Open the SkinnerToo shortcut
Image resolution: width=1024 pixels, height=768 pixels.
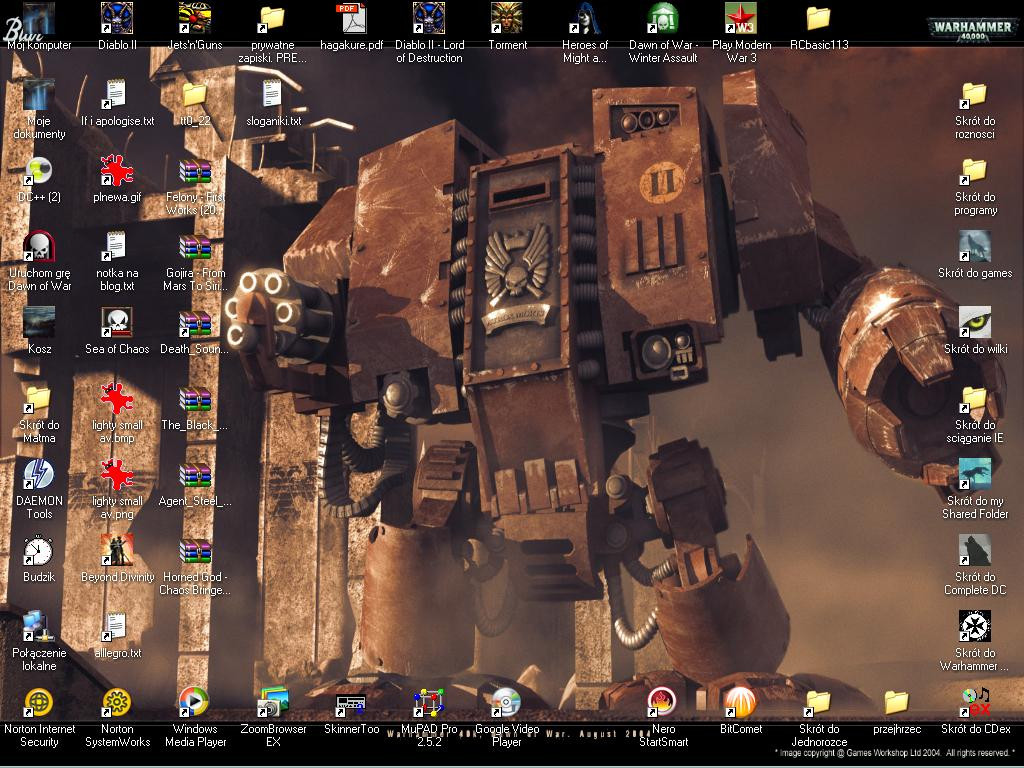351,703
